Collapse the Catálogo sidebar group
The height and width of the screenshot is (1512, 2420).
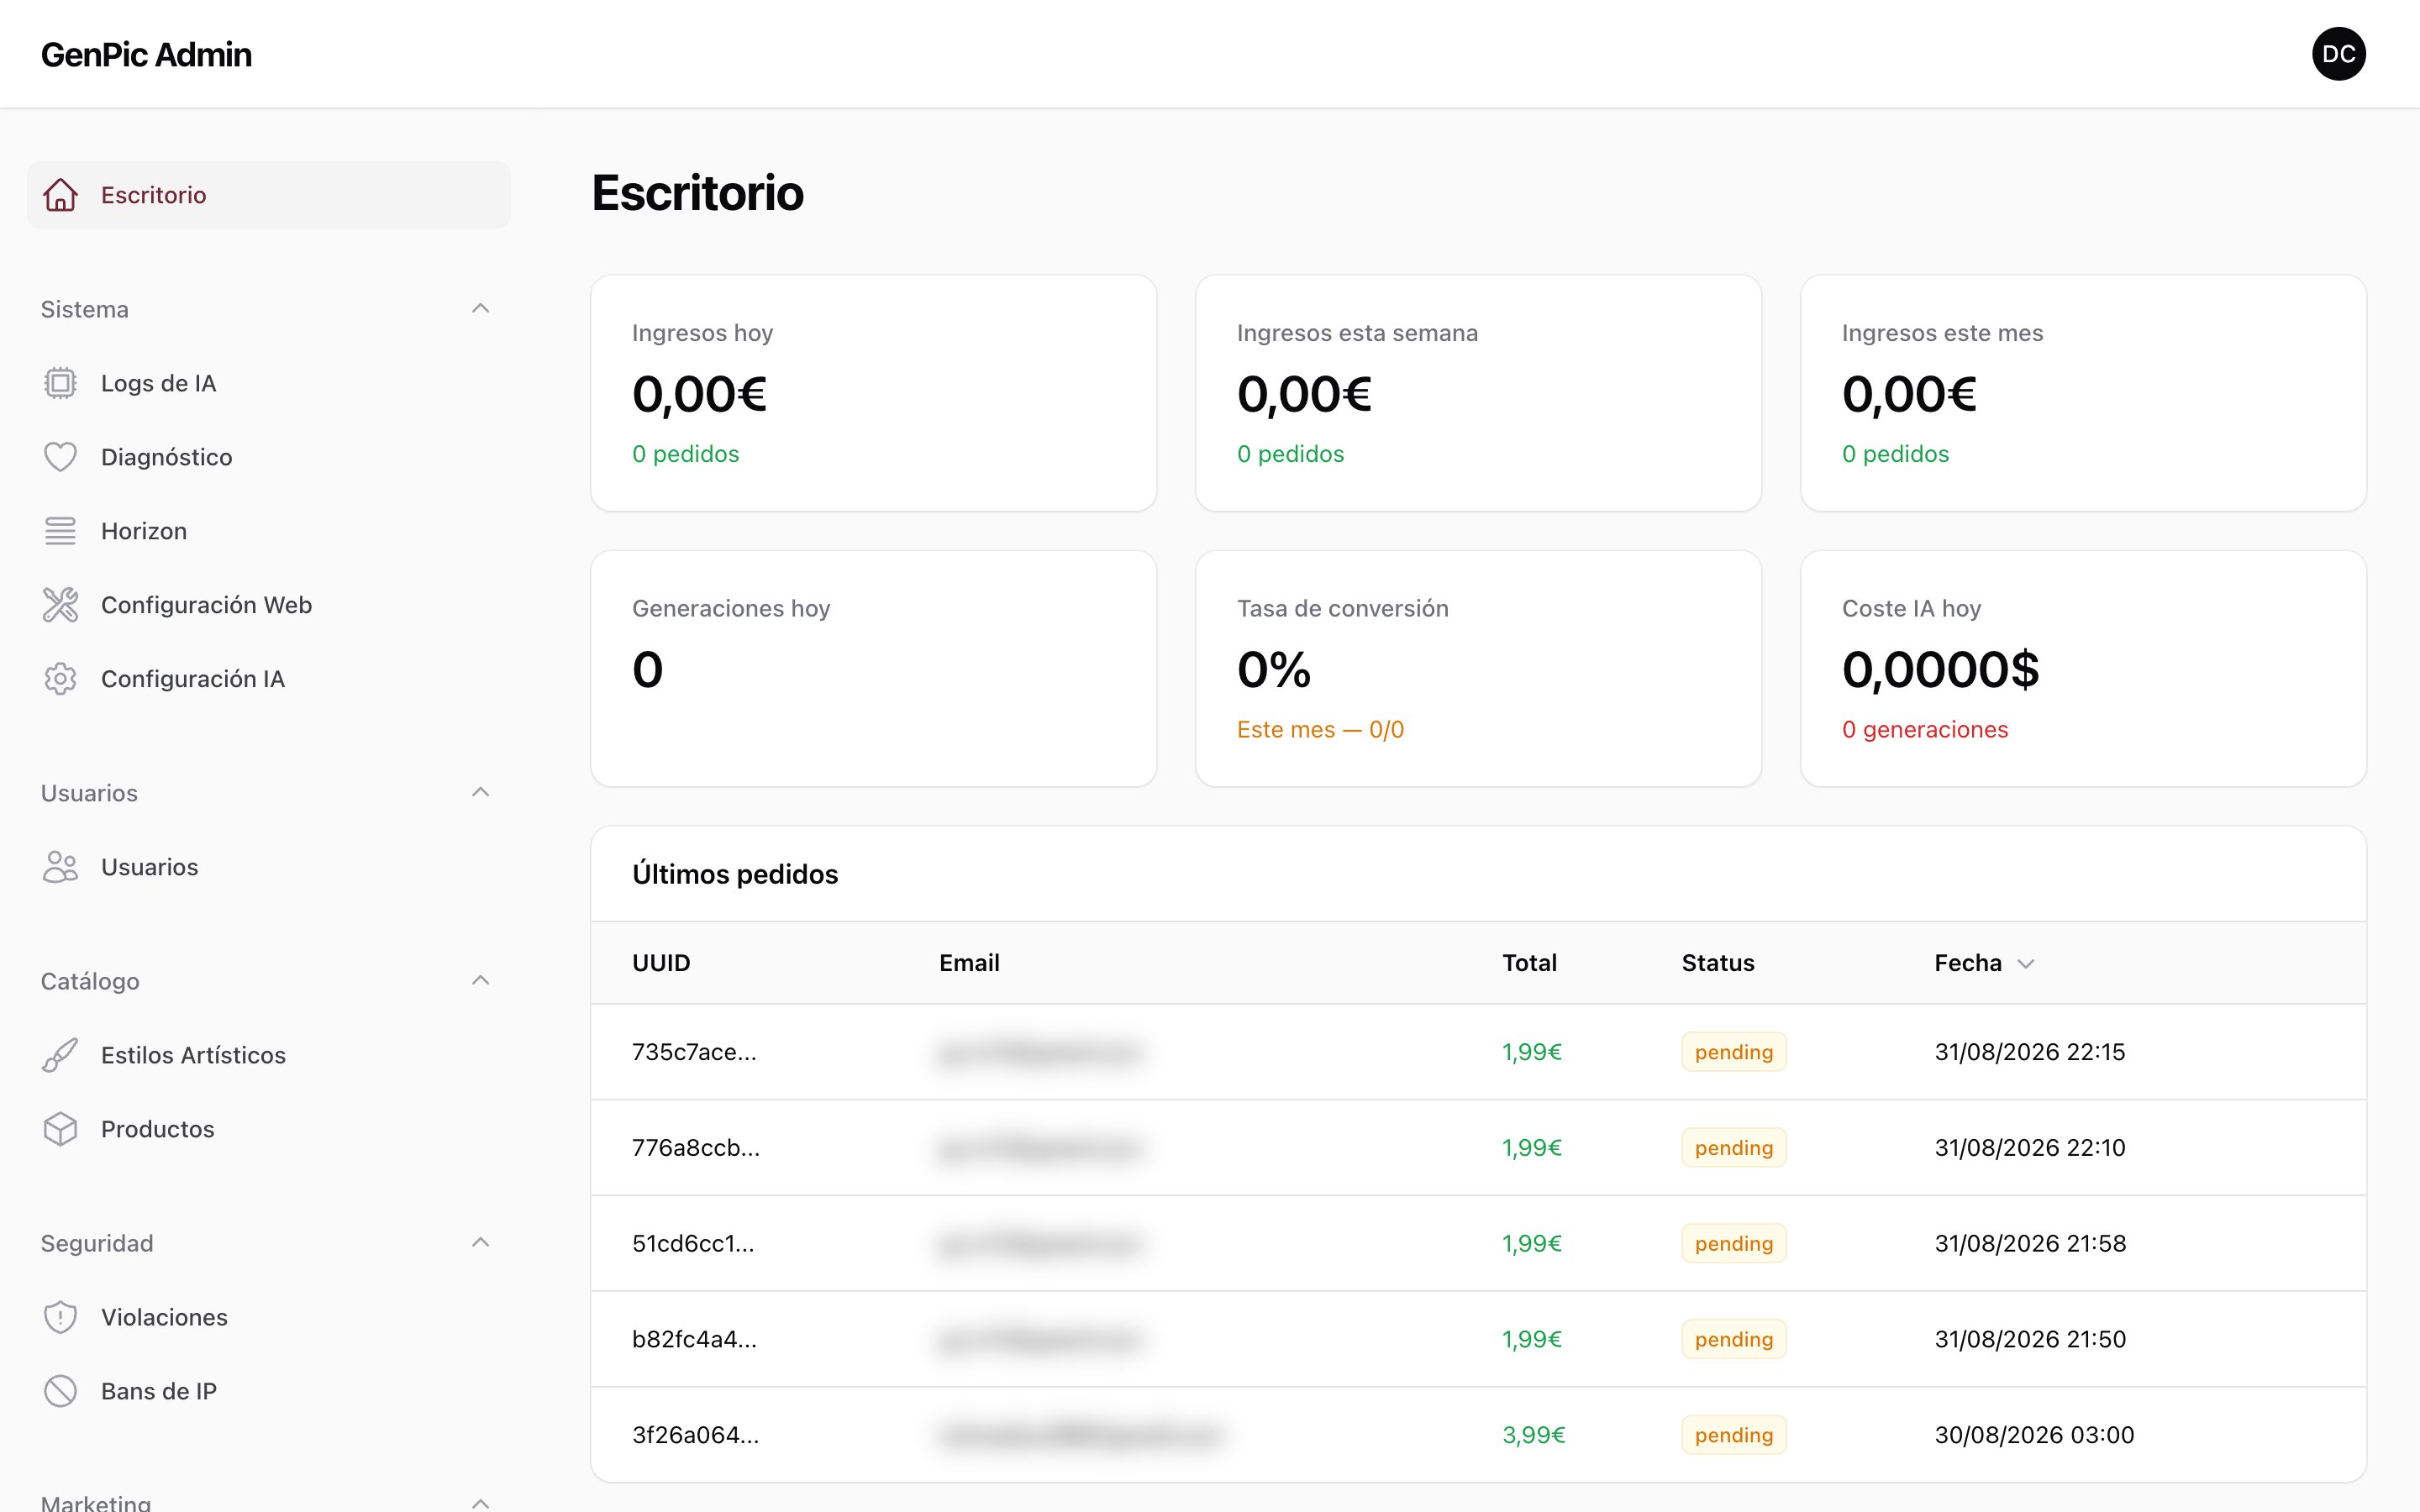(480, 981)
